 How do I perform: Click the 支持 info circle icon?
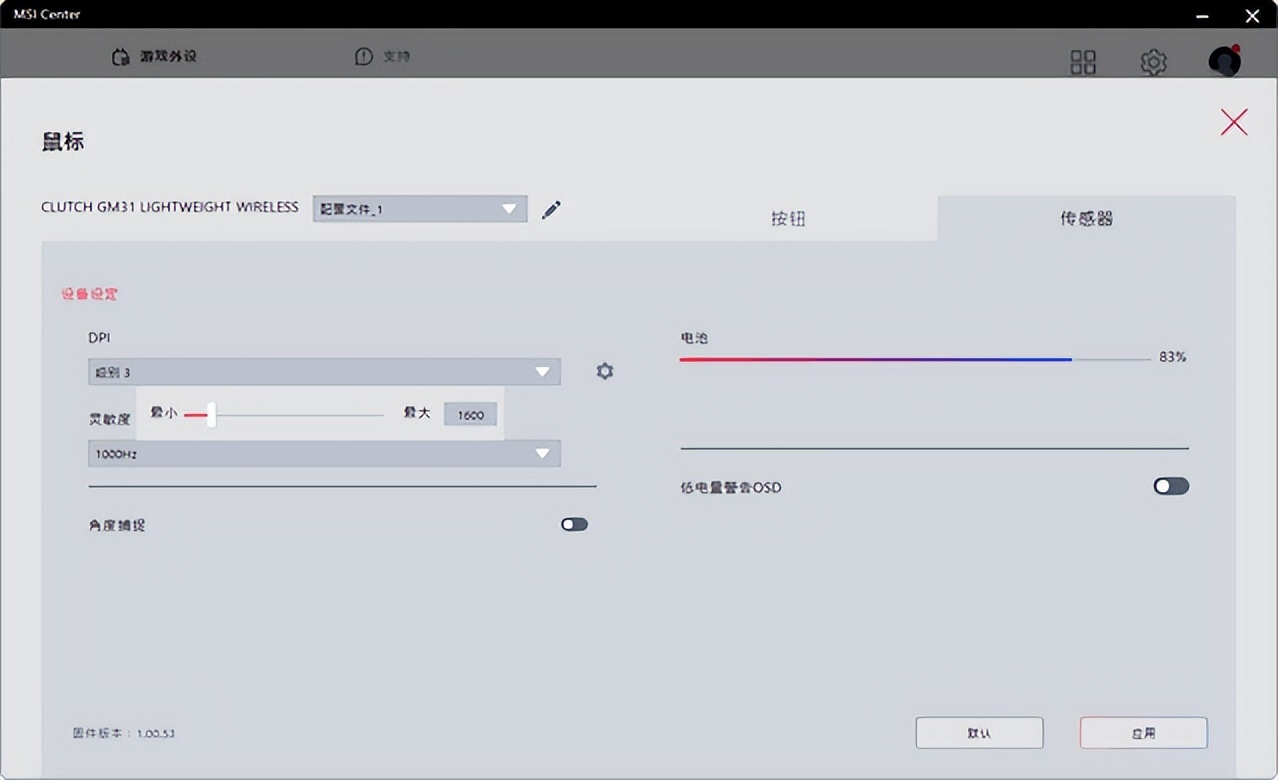[364, 57]
